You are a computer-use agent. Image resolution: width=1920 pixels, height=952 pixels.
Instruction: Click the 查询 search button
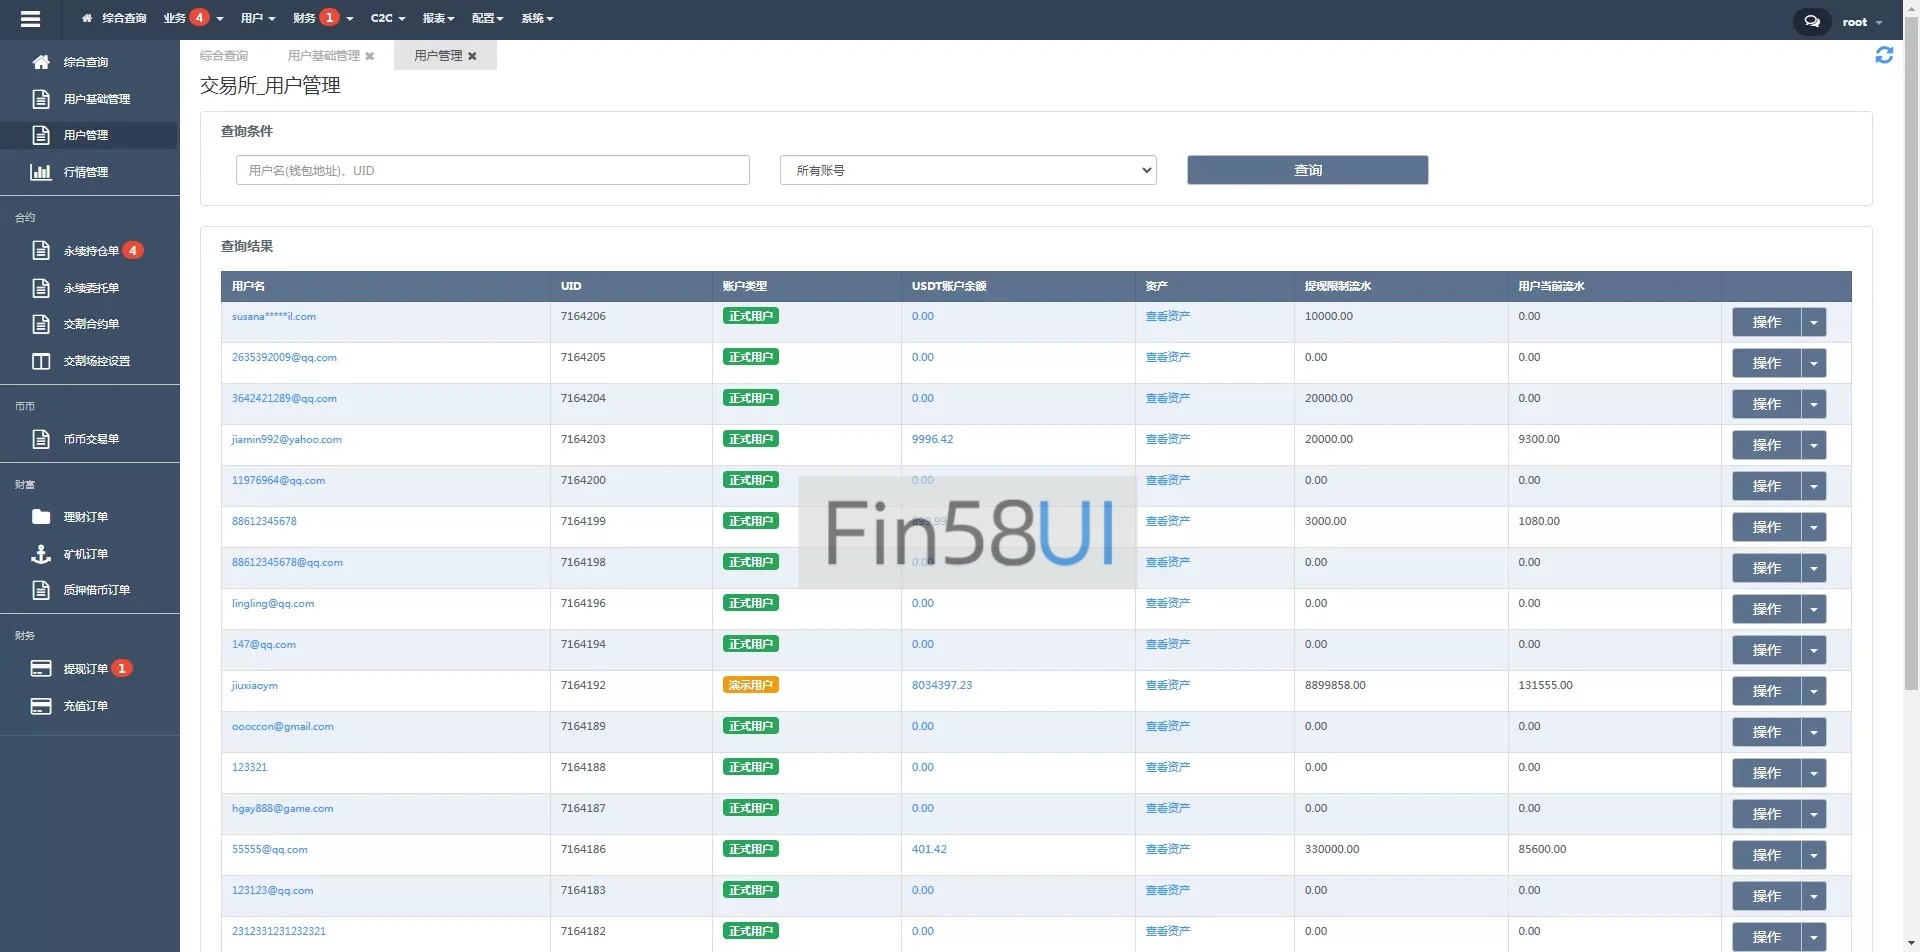[1307, 170]
